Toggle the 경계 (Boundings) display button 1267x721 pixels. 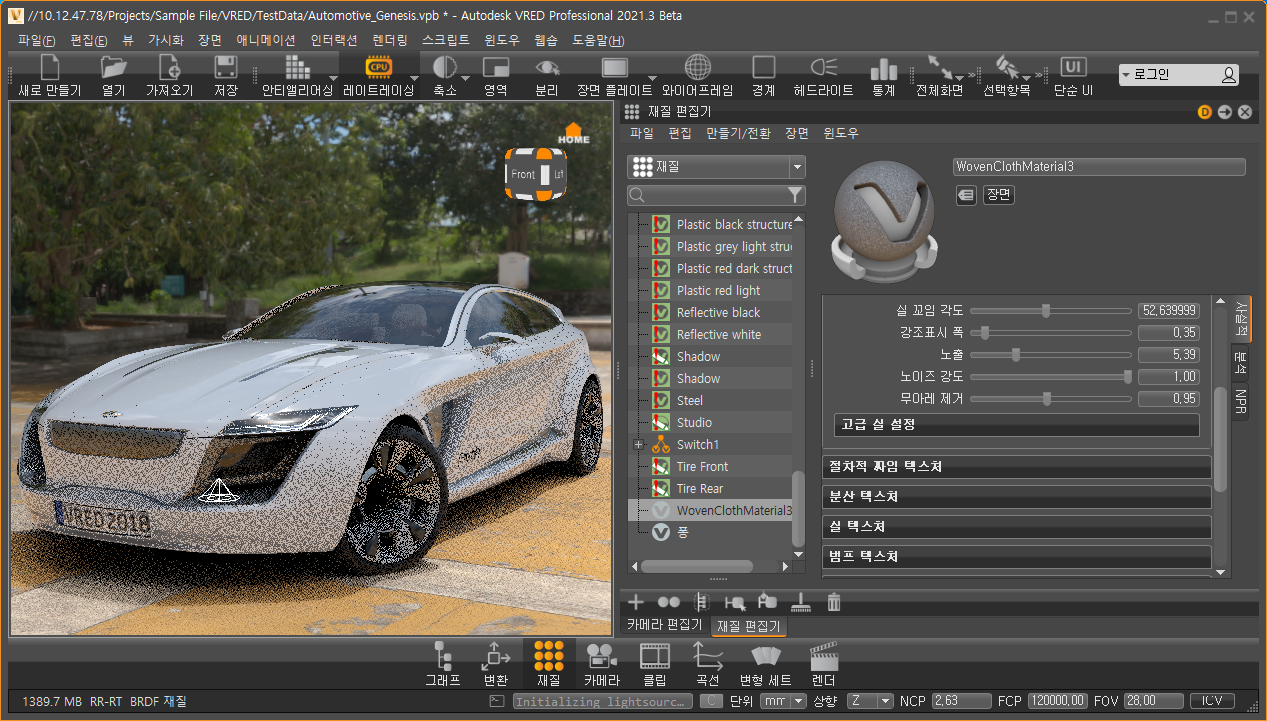763,75
